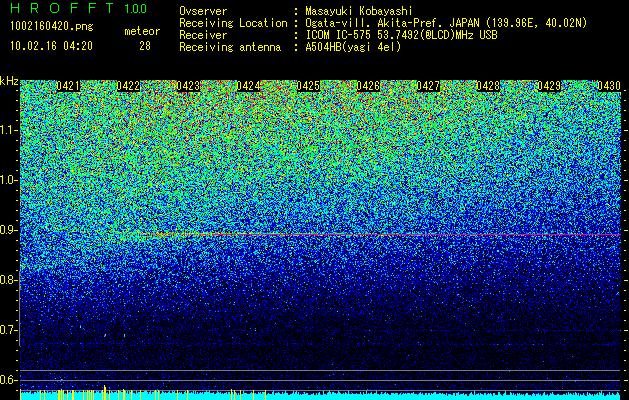Click the cyan signal level strip at the bottom
The width and height of the screenshot is (629, 400).
pos(321,396)
